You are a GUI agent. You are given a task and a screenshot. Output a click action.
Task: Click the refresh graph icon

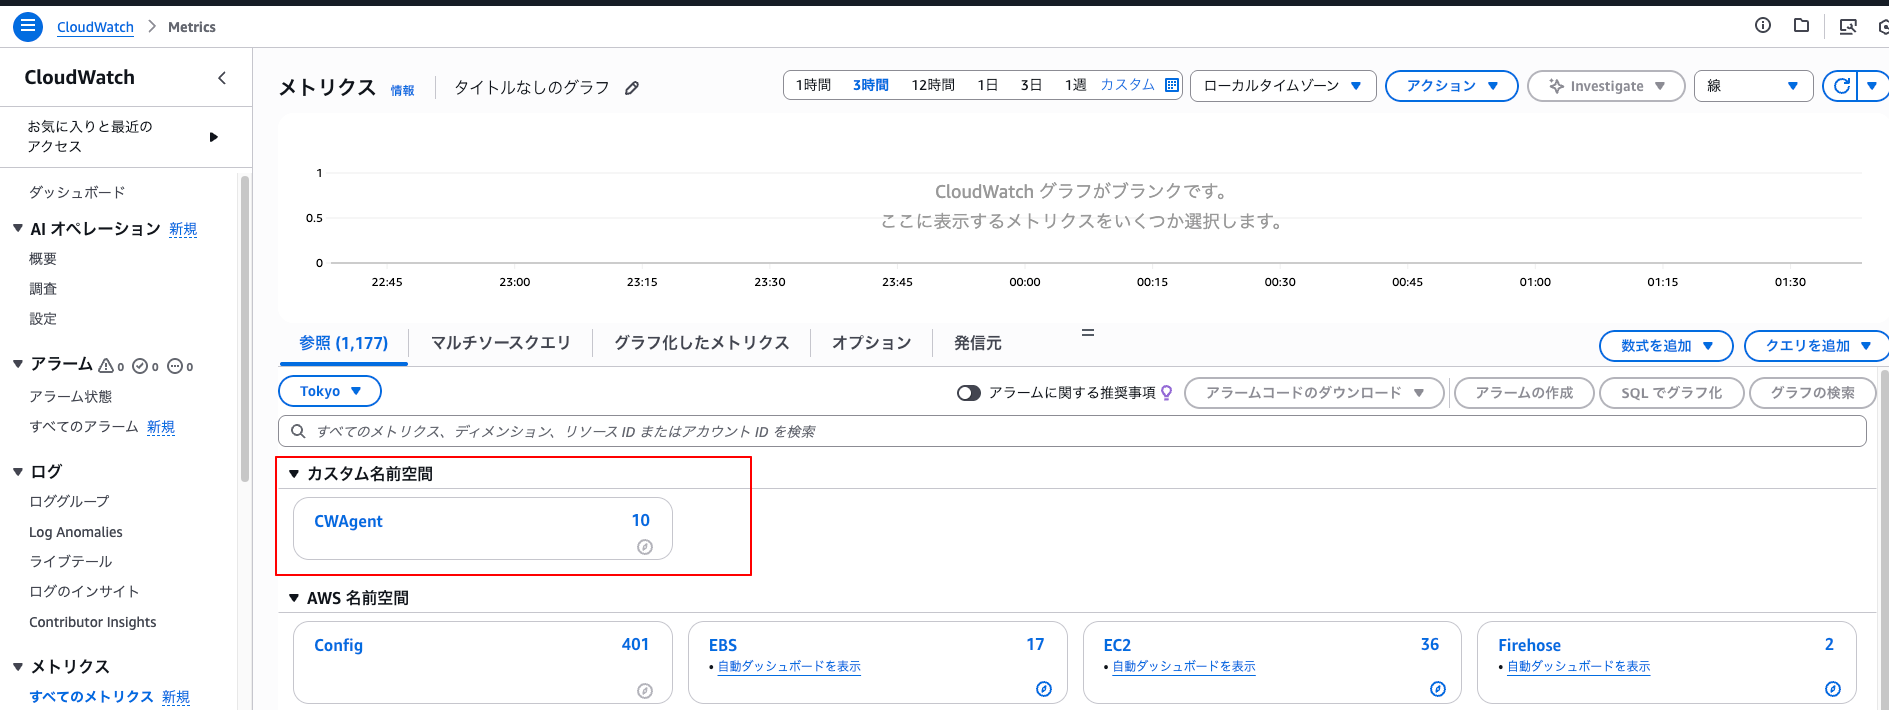[1841, 86]
